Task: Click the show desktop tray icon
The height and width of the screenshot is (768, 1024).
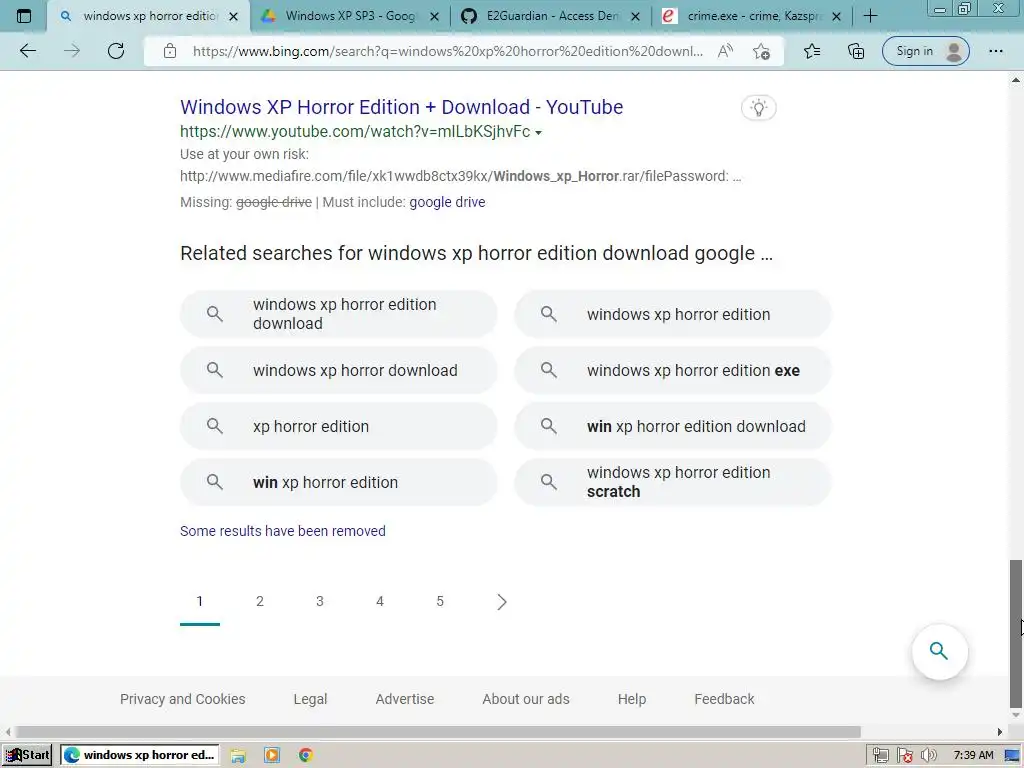Action: [x=1013, y=755]
